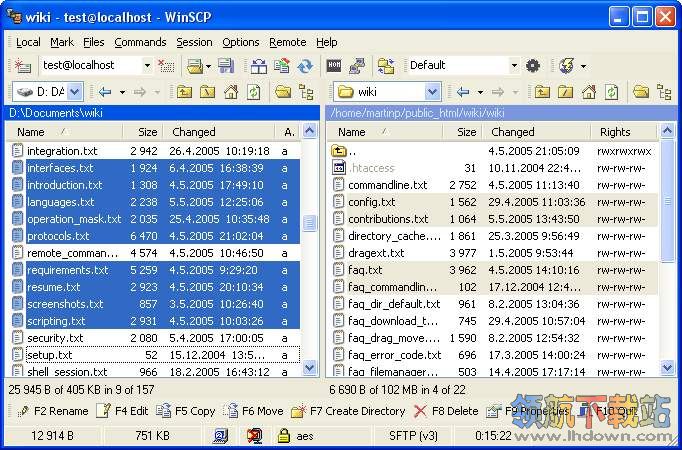682x450 pixels.
Task: Go to local root directory
Action: point(207,92)
